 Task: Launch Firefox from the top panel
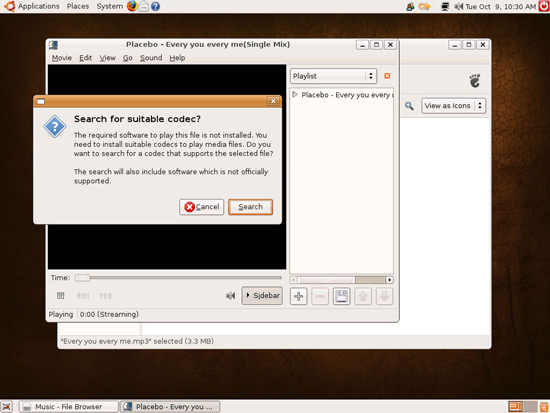coord(132,6)
